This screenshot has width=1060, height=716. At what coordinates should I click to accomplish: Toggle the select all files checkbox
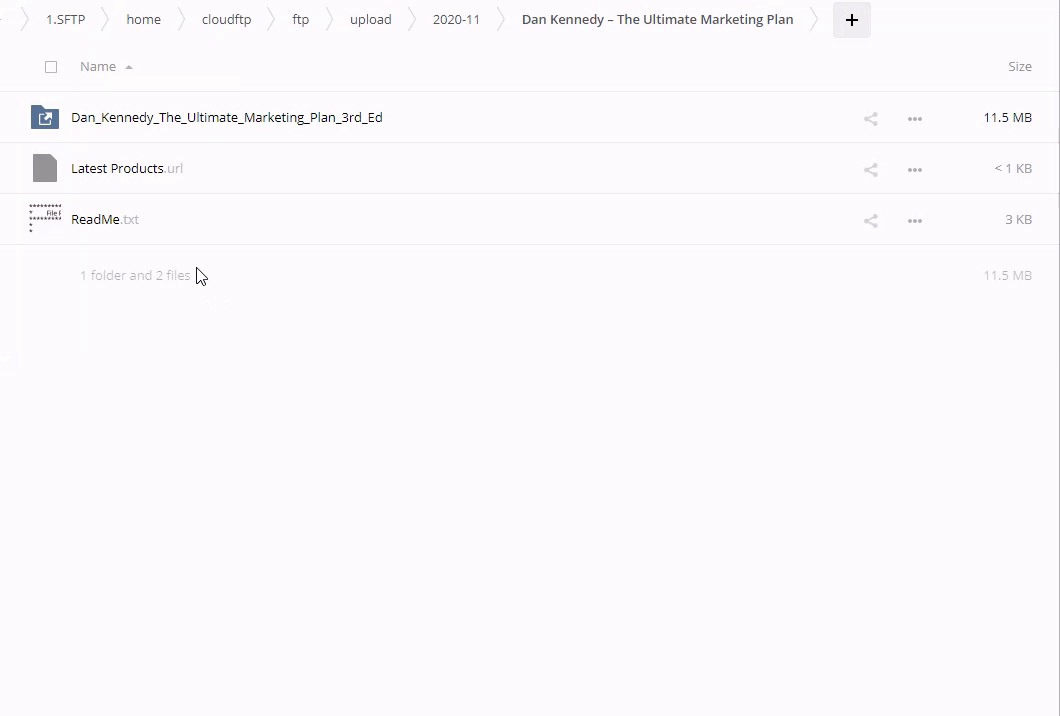point(51,67)
